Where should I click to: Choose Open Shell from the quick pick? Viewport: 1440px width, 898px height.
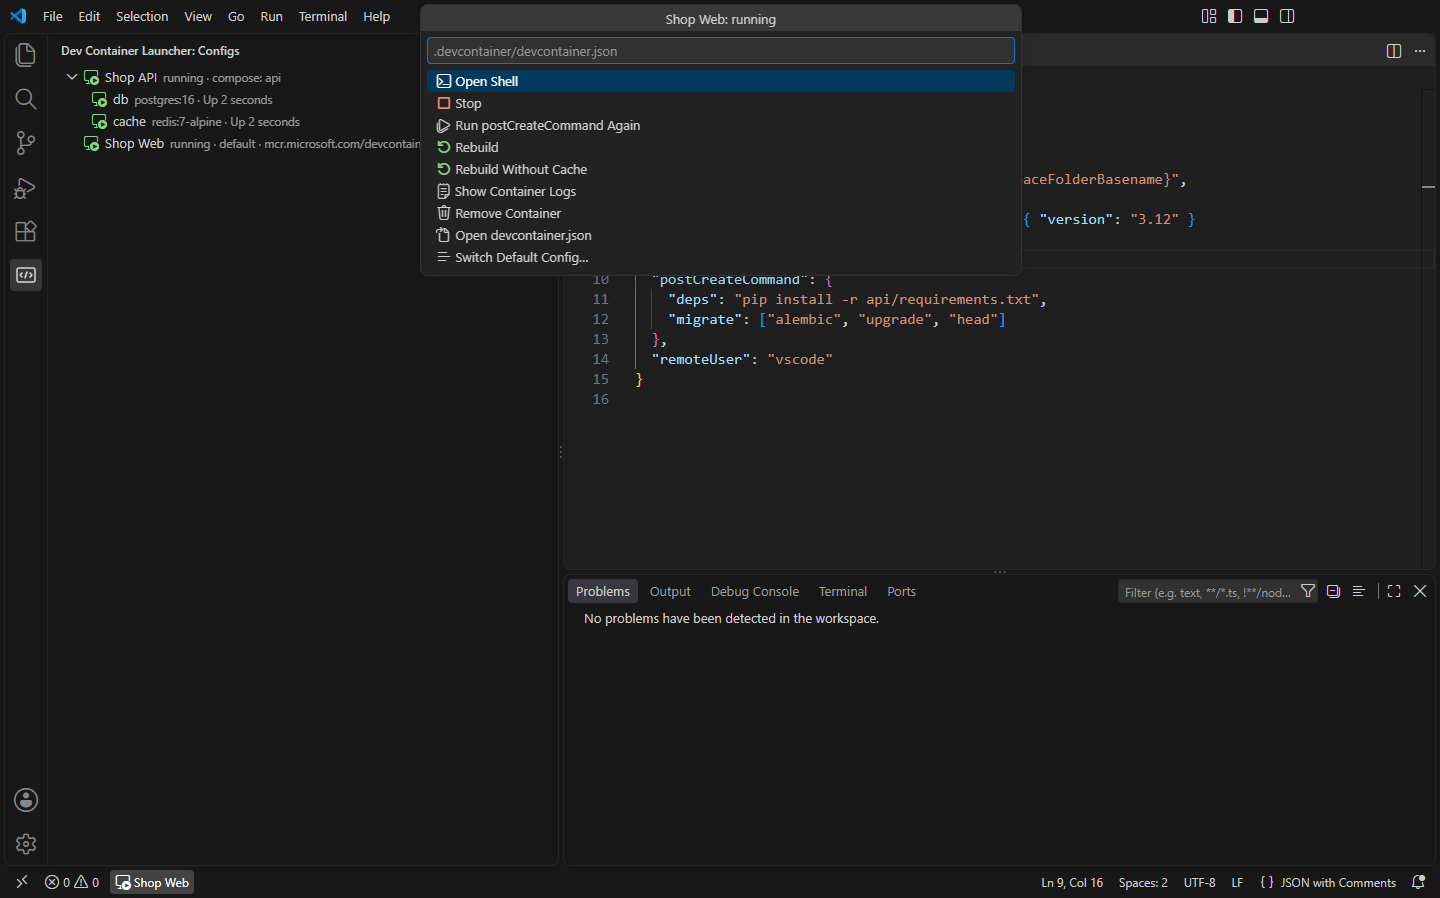pos(721,81)
